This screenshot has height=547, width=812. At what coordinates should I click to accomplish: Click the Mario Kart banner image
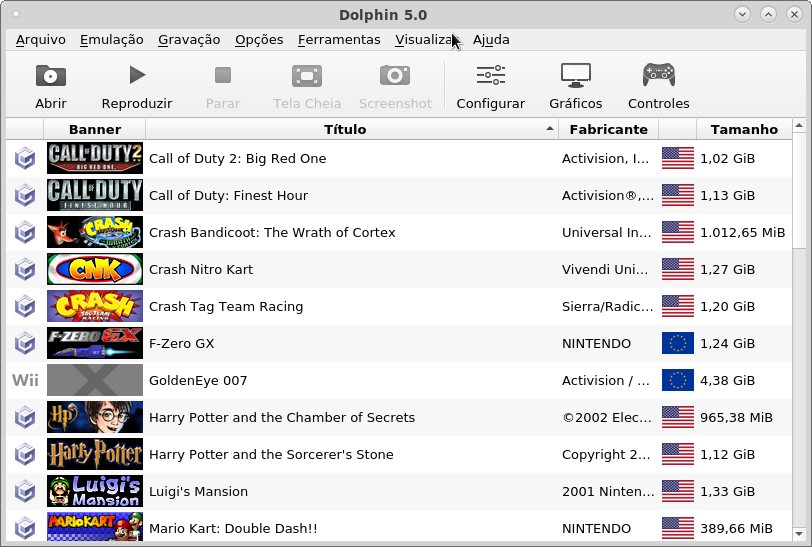95,527
